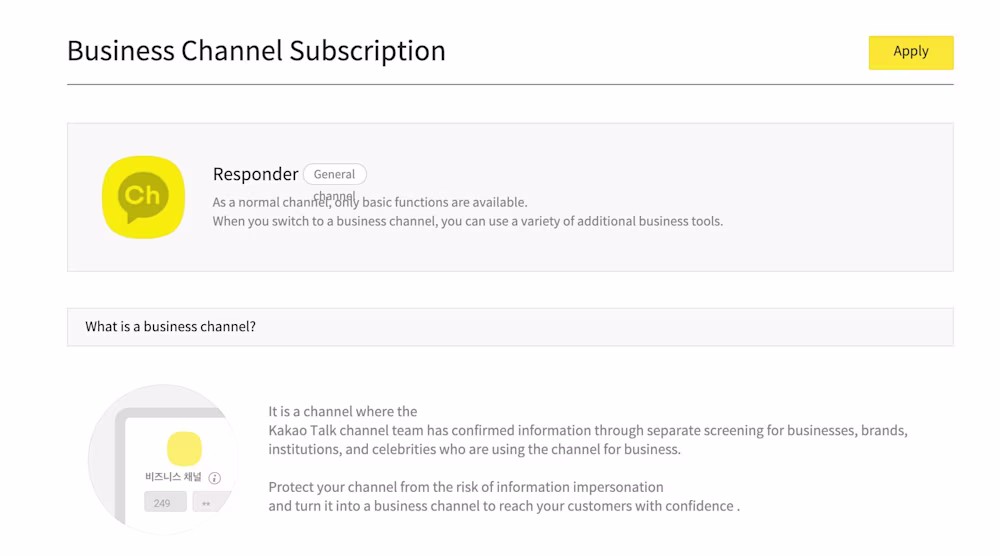Click the 249 box in the illustration
This screenshot has height=556, width=1000.
point(163,502)
